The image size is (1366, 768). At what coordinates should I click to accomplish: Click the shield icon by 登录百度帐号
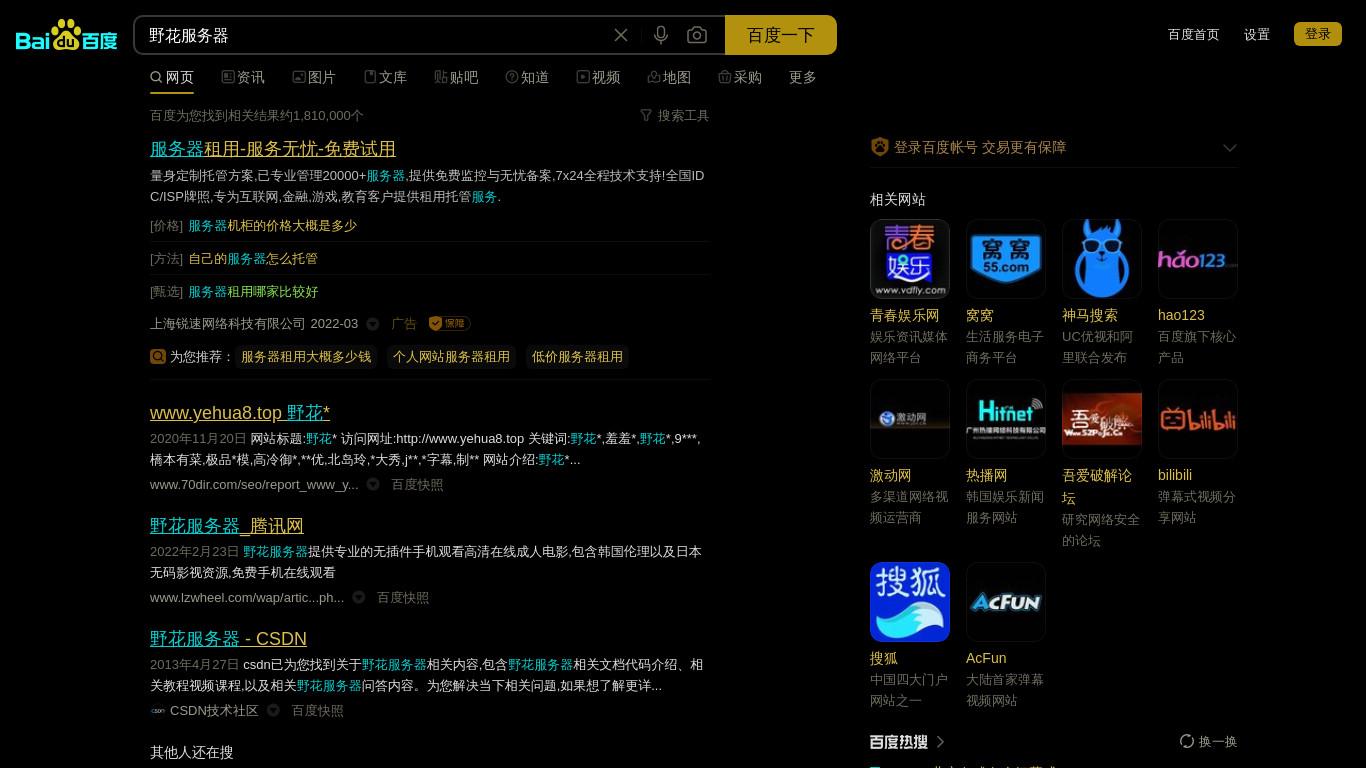pos(880,147)
